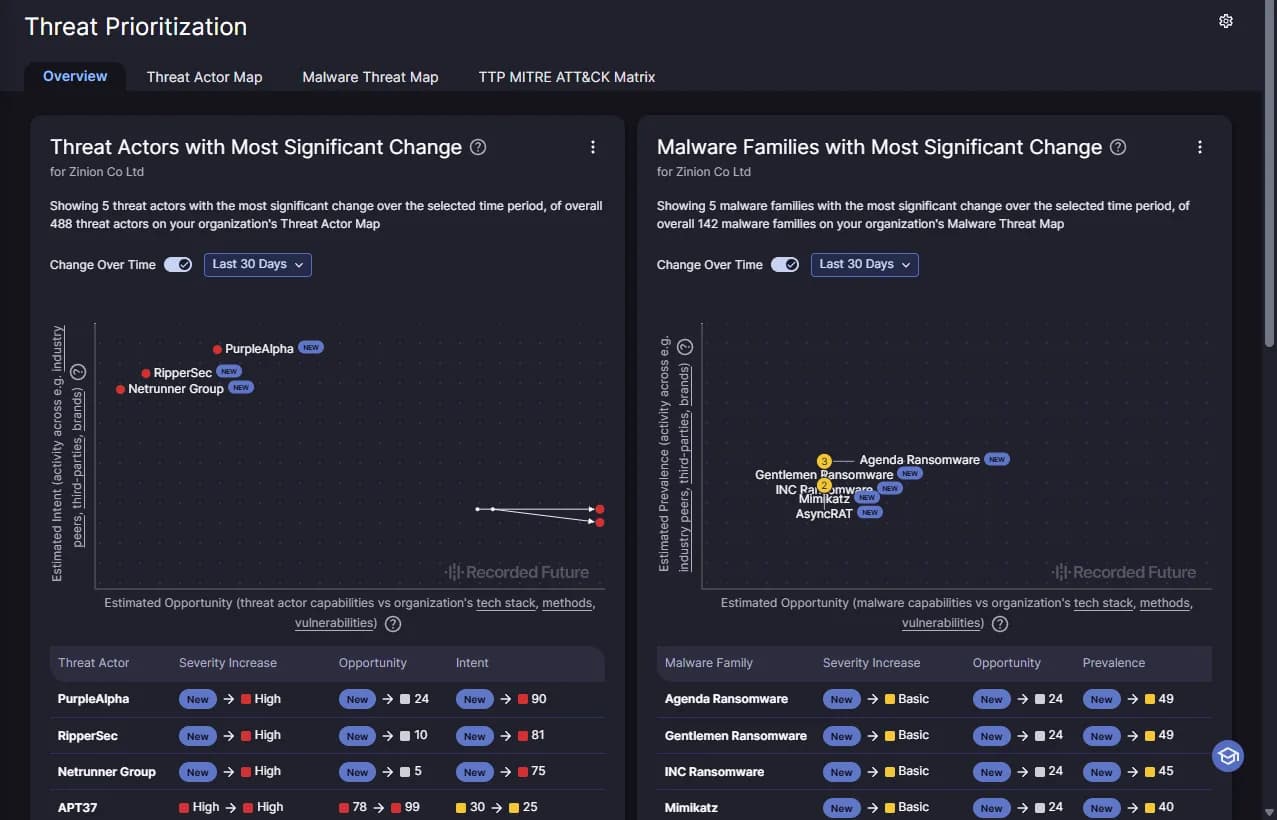Open help for Threat Actors with Most Significant Change
1277x820 pixels.
coord(478,147)
